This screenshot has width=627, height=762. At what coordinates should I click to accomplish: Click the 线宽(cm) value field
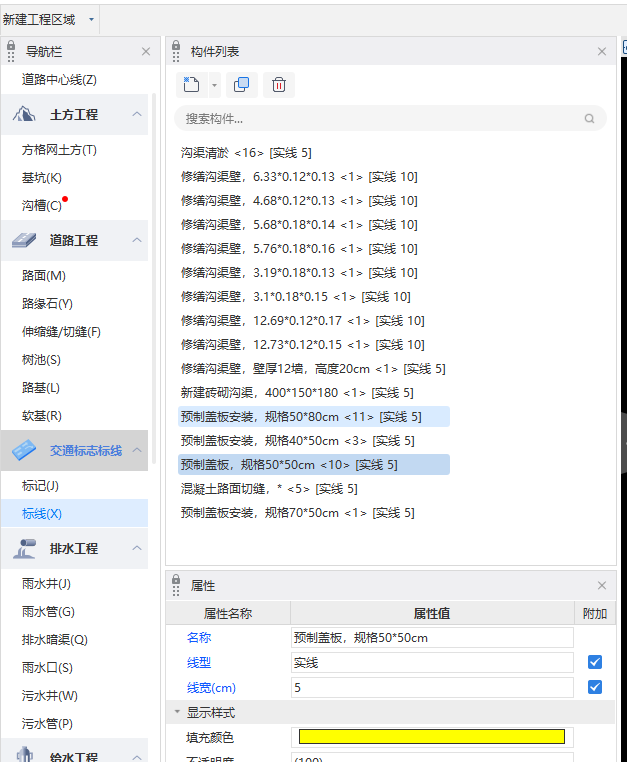click(432, 687)
